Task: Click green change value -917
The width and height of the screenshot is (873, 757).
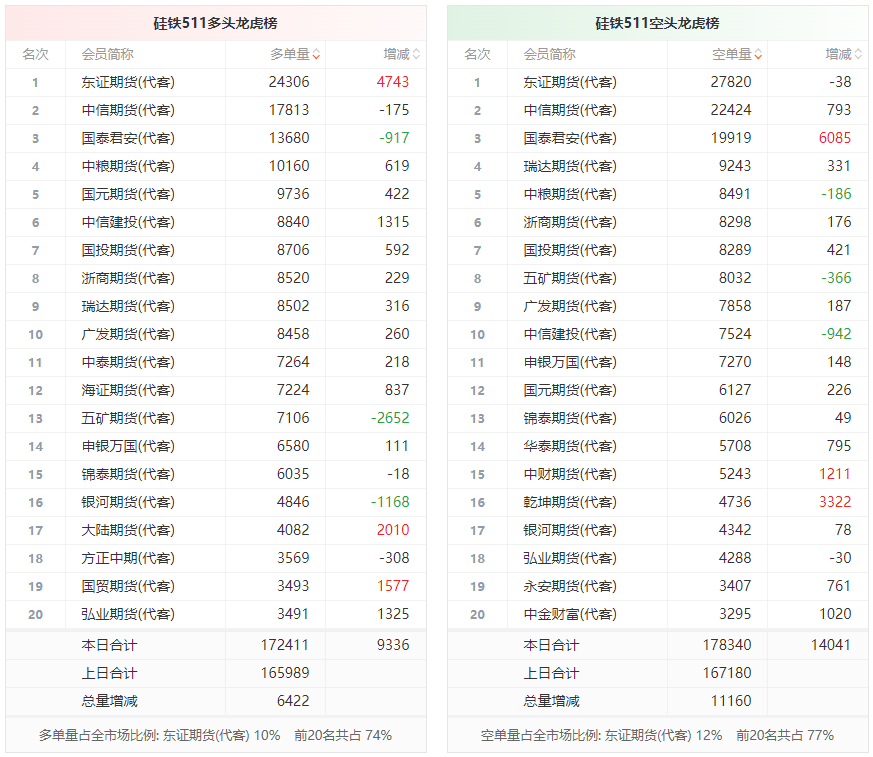Action: coord(394,138)
